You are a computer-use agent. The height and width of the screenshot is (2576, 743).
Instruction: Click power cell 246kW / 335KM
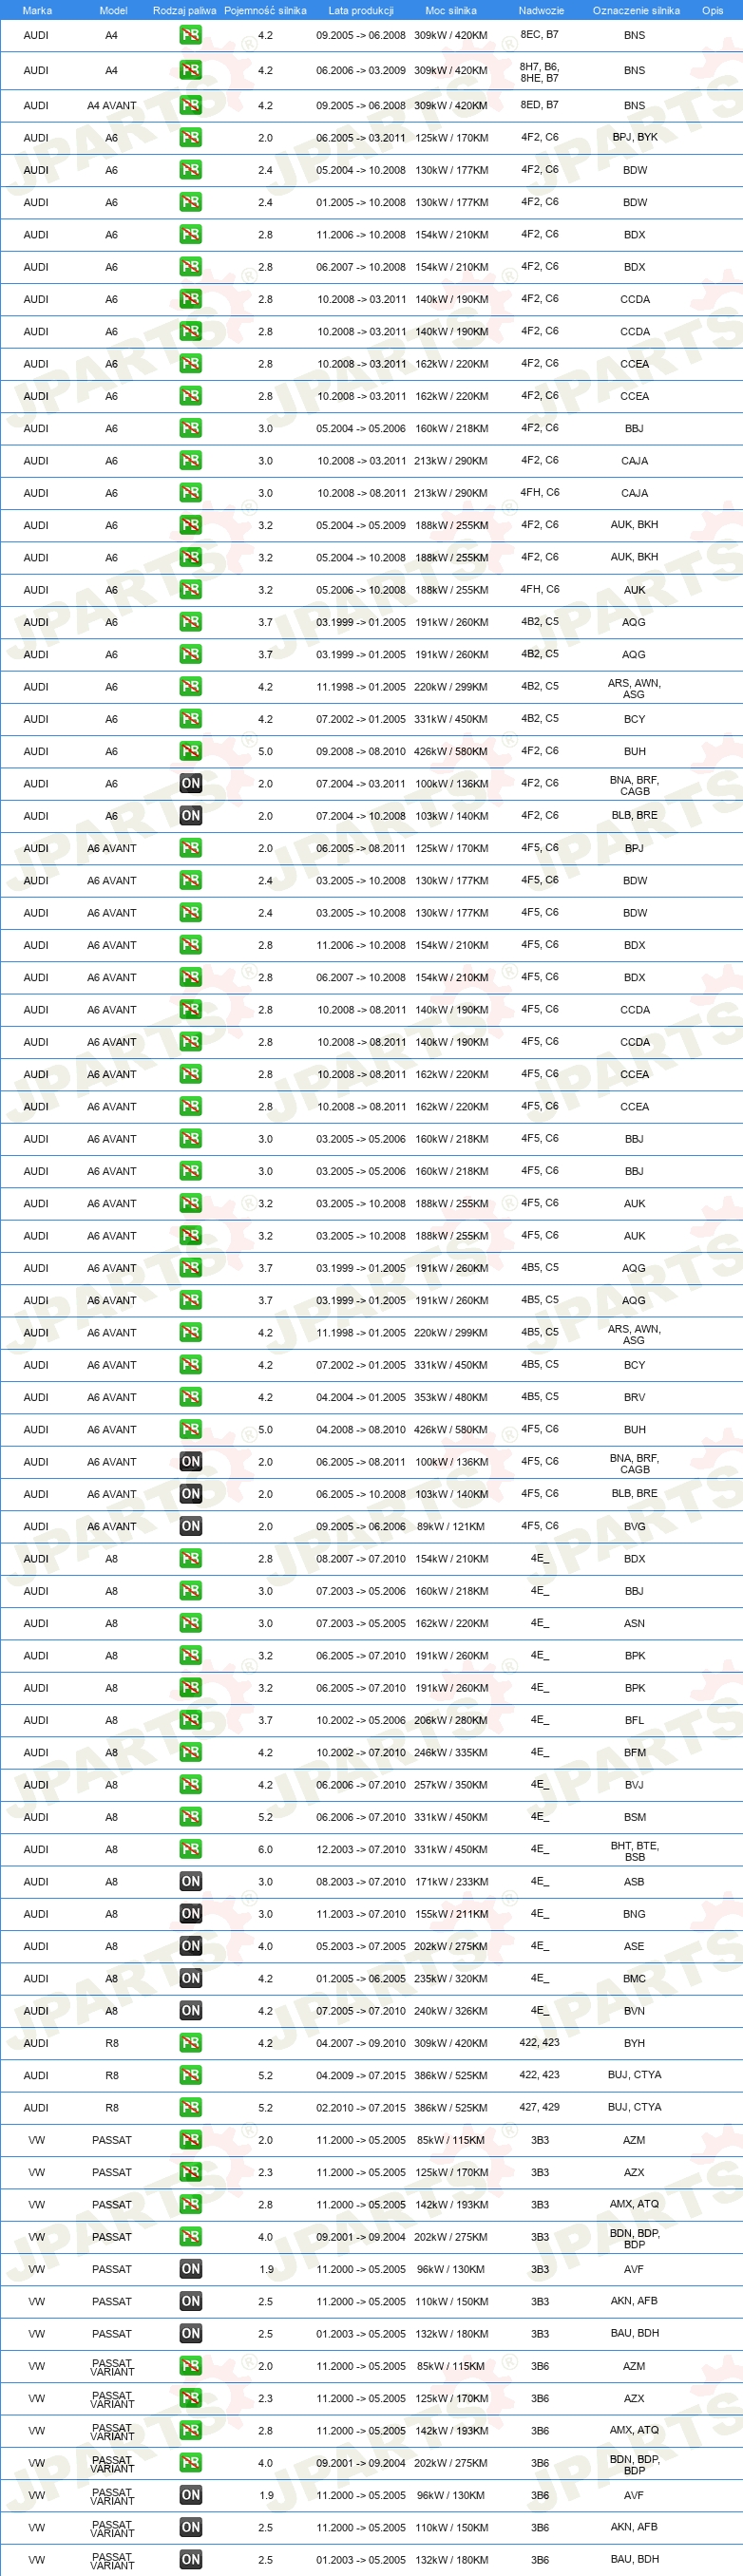coord(451,1753)
